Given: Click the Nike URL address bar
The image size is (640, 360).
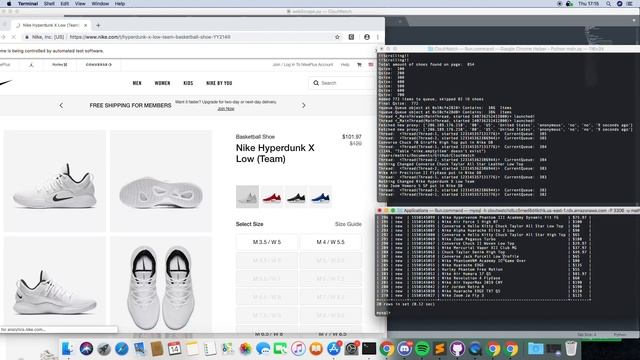Looking at the screenshot, I should point(180,37).
